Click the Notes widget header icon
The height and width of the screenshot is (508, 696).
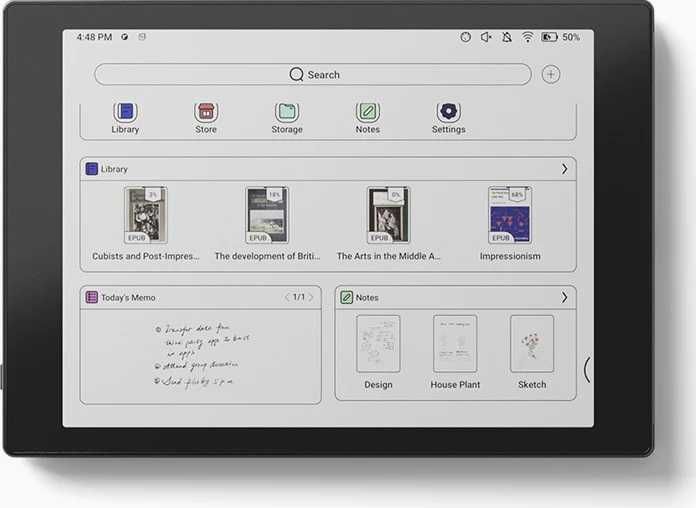pyautogui.click(x=346, y=297)
